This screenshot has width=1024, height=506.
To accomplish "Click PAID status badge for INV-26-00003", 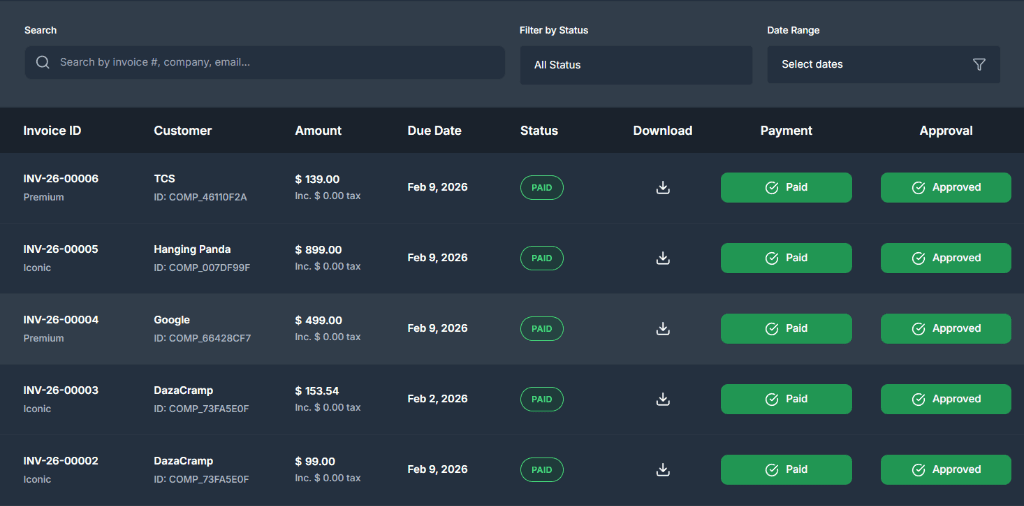I will click(541, 399).
